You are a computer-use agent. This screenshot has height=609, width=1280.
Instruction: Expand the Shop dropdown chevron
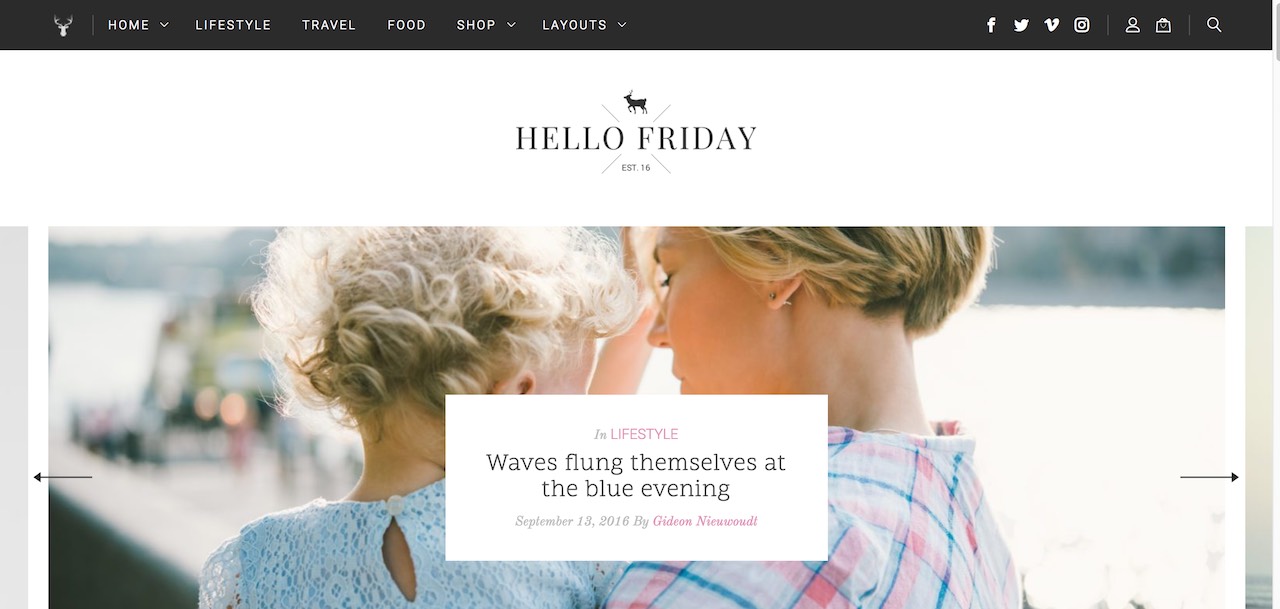tap(511, 25)
